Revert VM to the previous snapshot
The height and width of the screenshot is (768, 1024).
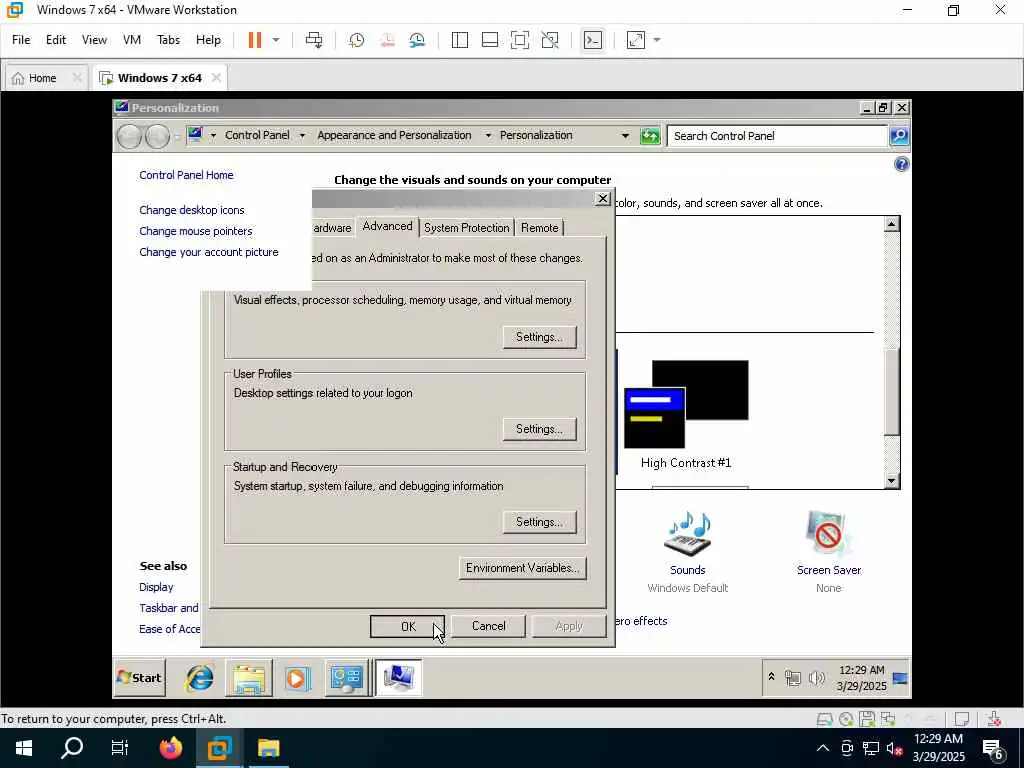387,40
